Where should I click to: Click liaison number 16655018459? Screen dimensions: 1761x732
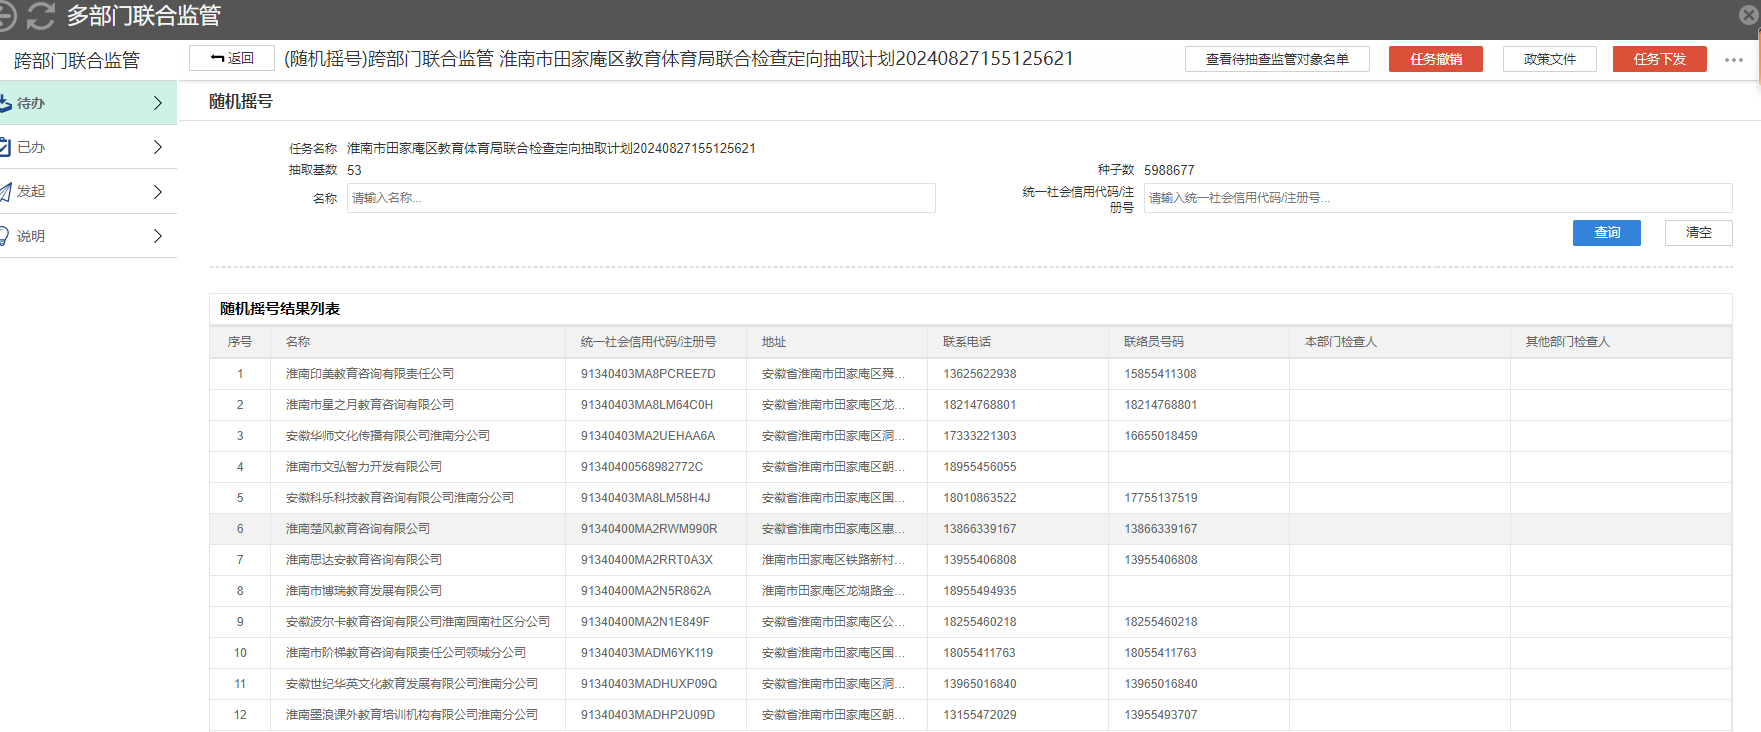click(1161, 436)
